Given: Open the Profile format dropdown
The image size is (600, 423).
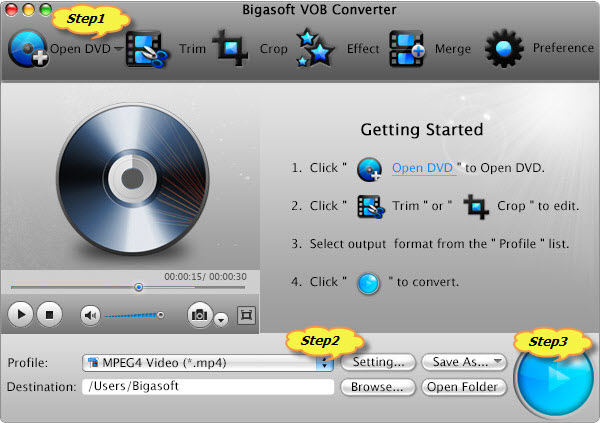Looking at the screenshot, I should [x=208, y=363].
